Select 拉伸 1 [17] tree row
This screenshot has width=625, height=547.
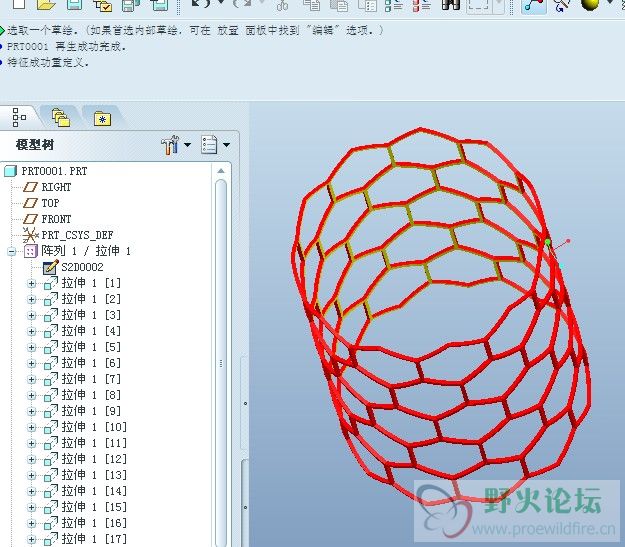94,539
